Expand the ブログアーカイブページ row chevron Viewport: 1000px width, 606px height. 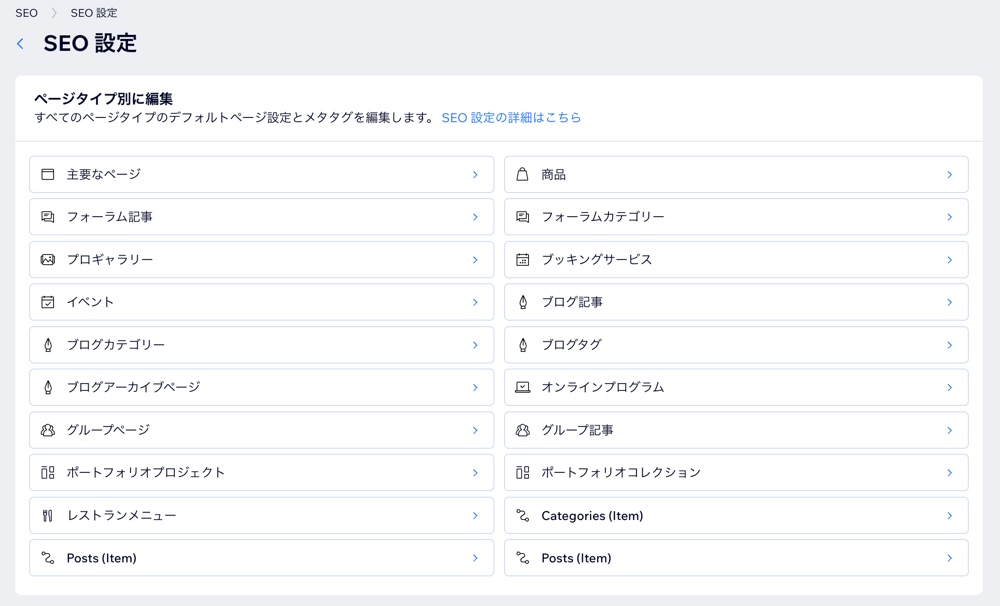click(x=475, y=387)
